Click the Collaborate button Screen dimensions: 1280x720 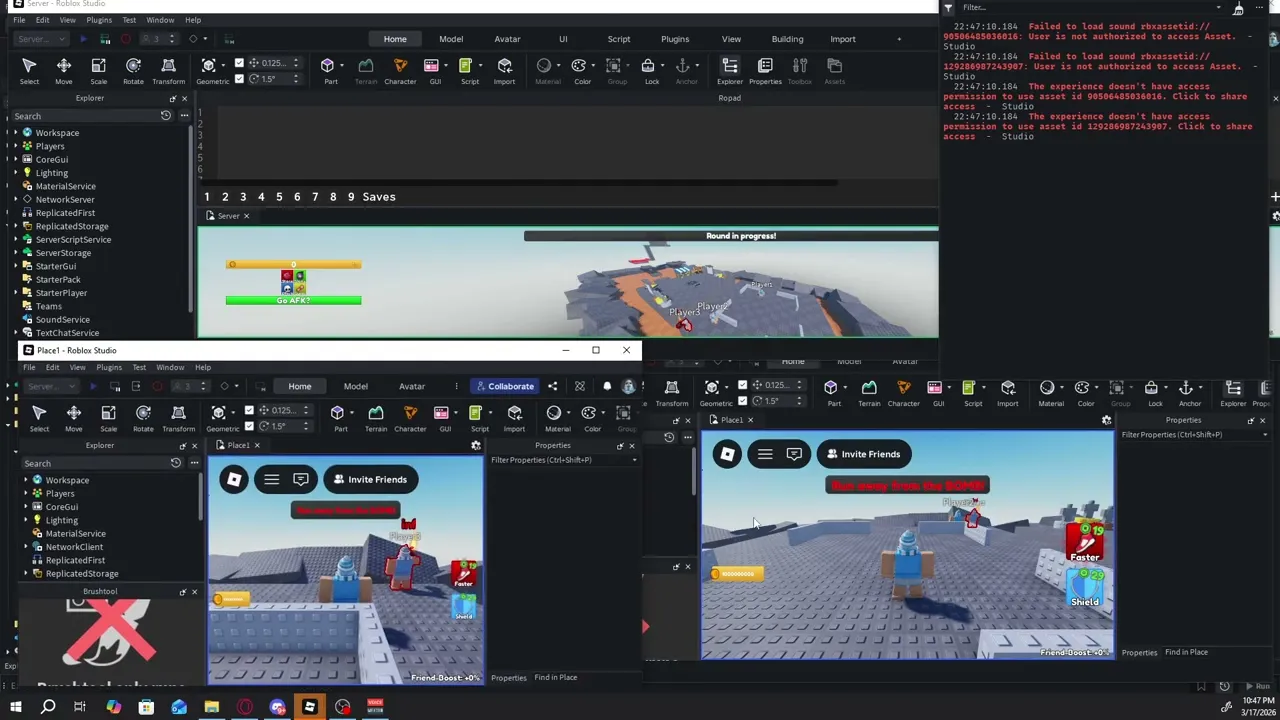pyautogui.click(x=505, y=386)
